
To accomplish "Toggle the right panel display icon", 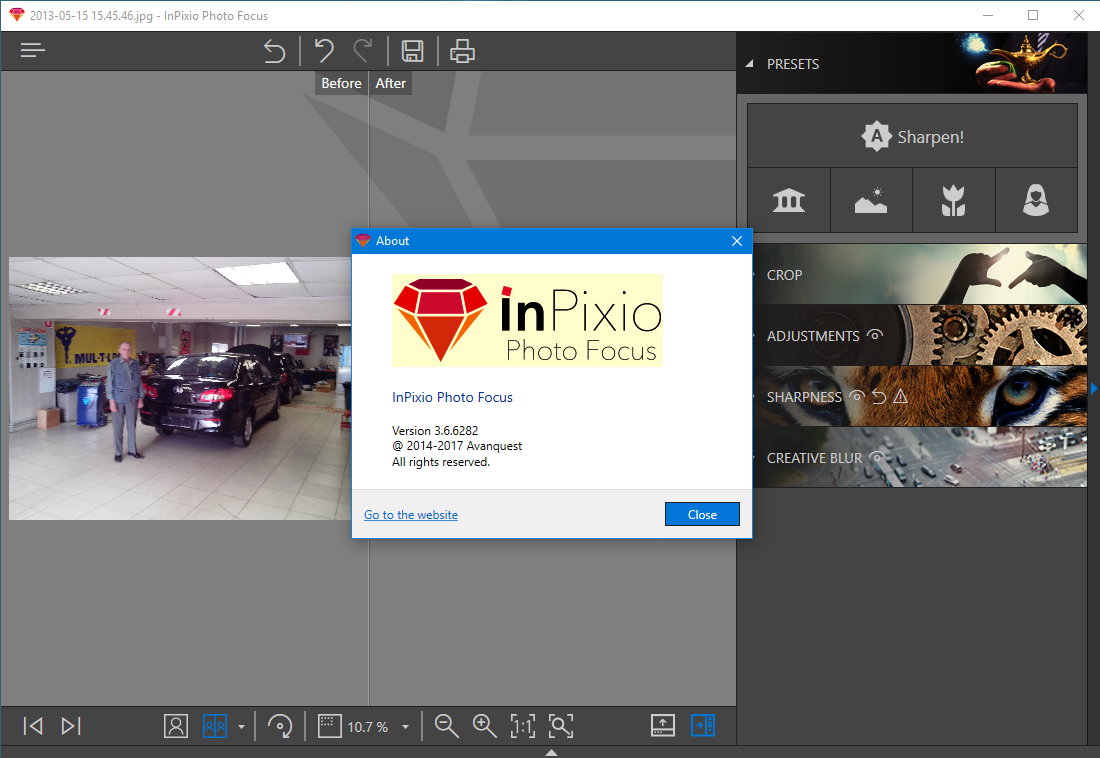I will pyautogui.click(x=703, y=726).
